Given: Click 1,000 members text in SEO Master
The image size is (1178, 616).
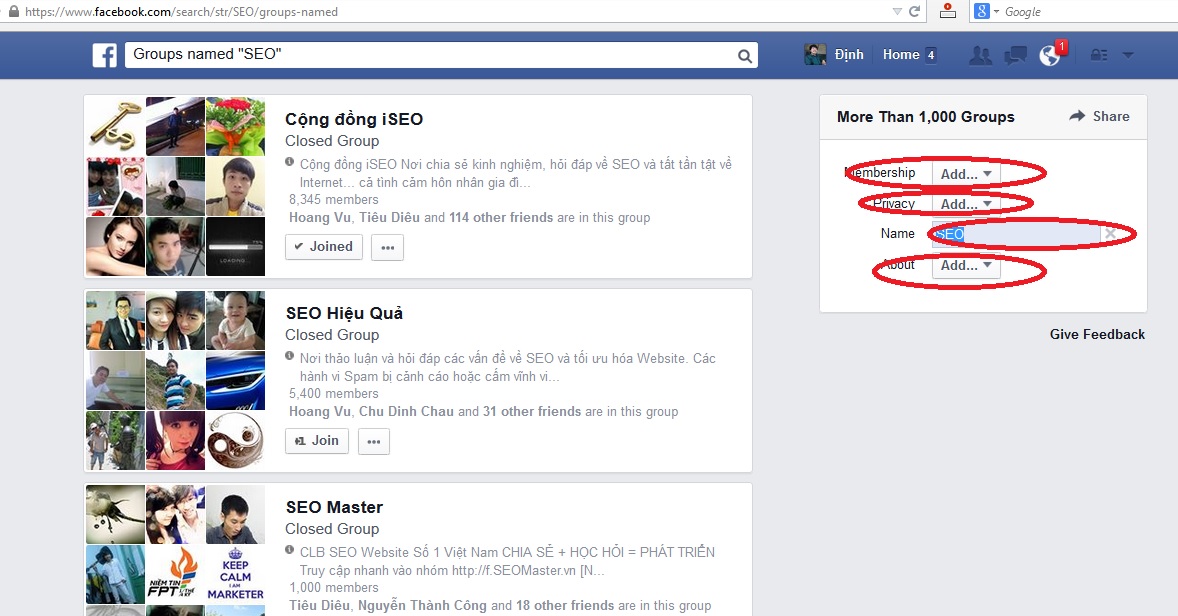Looking at the screenshot, I should pos(334,587).
